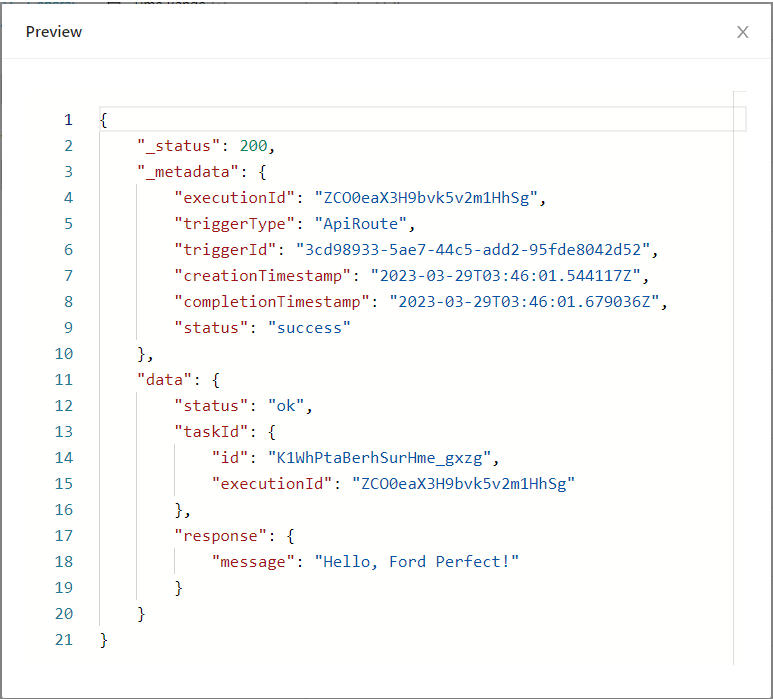Click line number 1 in the gutter

click(x=68, y=120)
